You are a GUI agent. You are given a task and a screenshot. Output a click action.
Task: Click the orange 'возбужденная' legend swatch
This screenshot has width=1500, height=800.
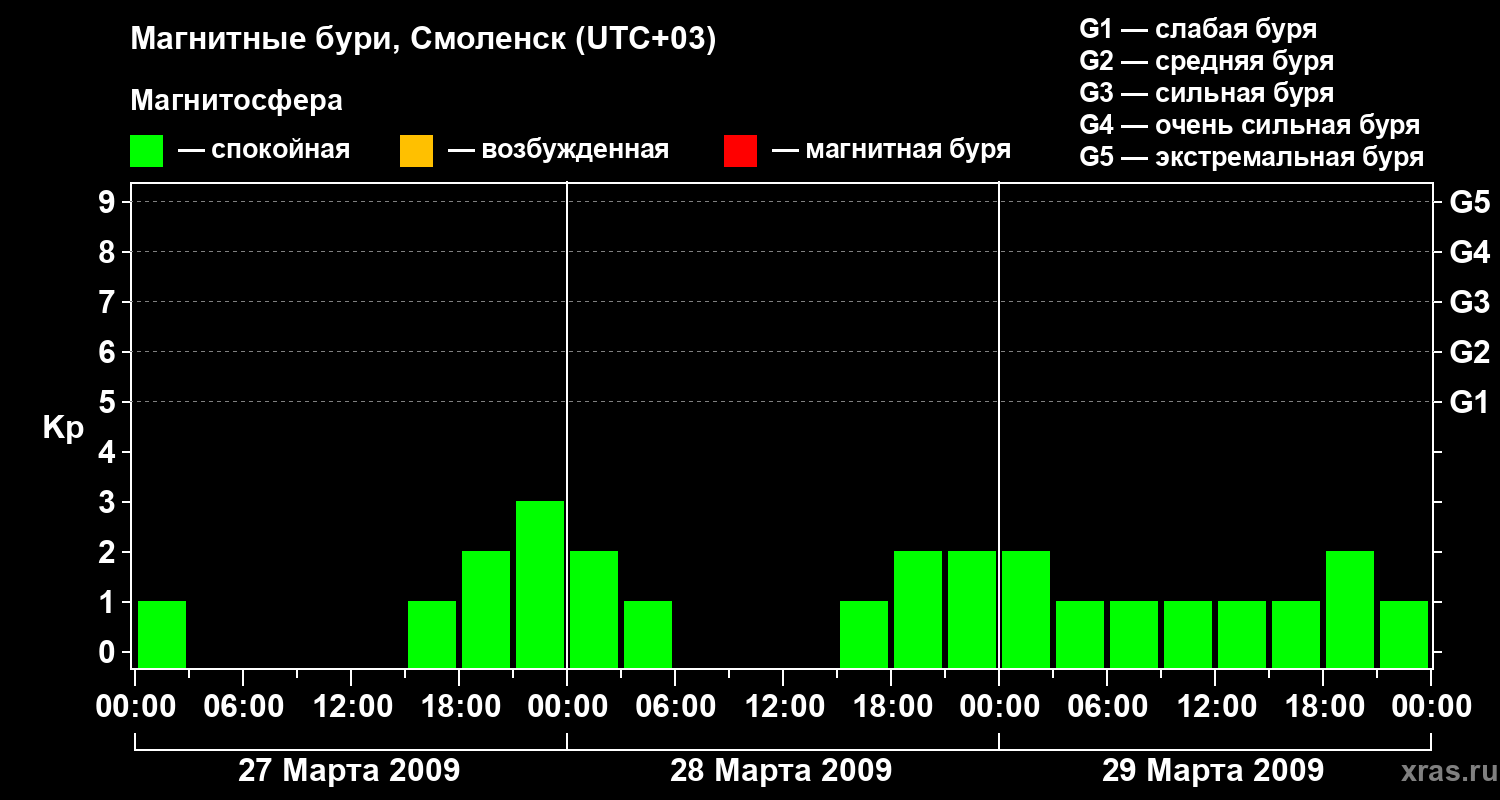point(416,151)
